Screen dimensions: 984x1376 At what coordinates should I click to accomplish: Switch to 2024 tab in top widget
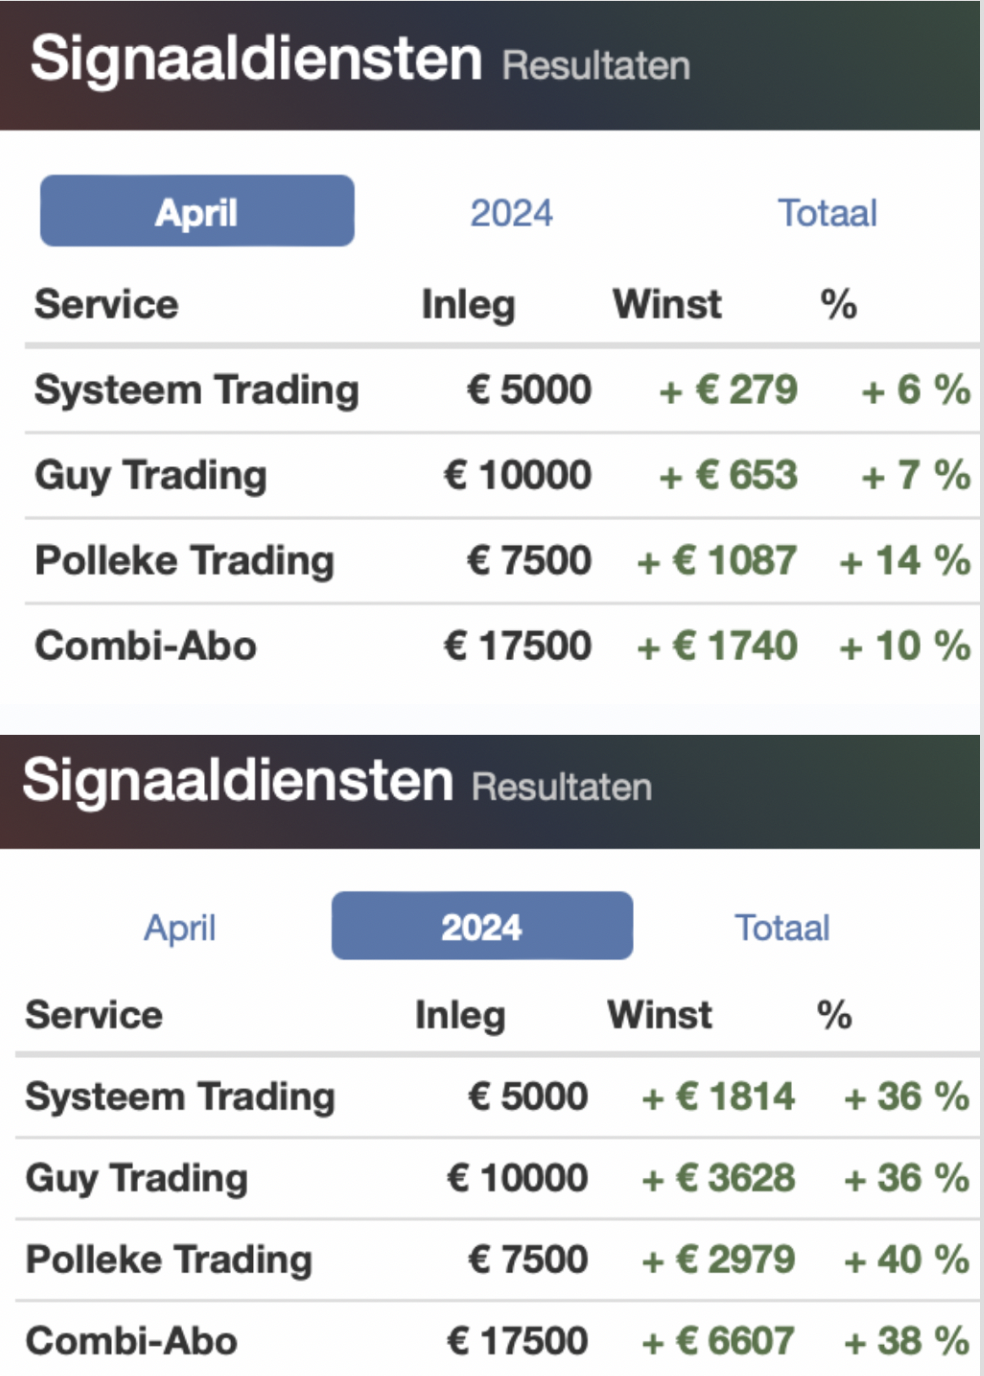tap(511, 213)
